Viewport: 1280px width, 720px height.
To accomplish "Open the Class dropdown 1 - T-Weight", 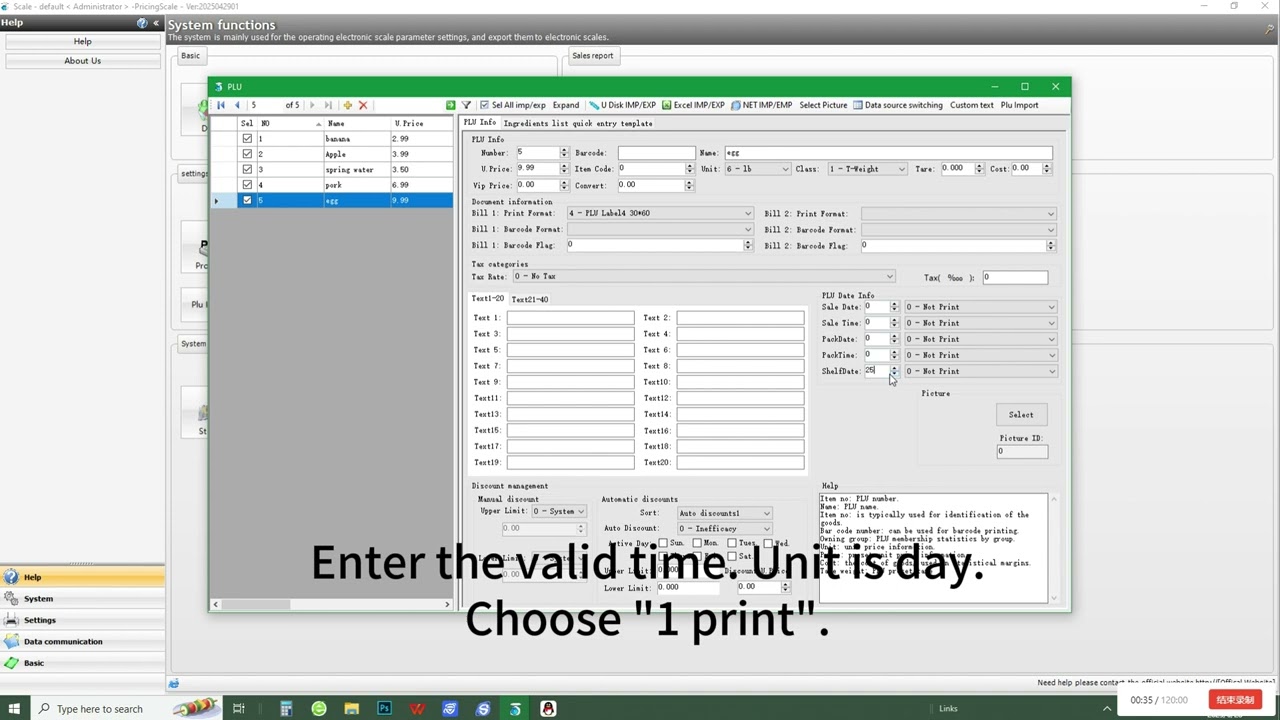I will click(867, 169).
